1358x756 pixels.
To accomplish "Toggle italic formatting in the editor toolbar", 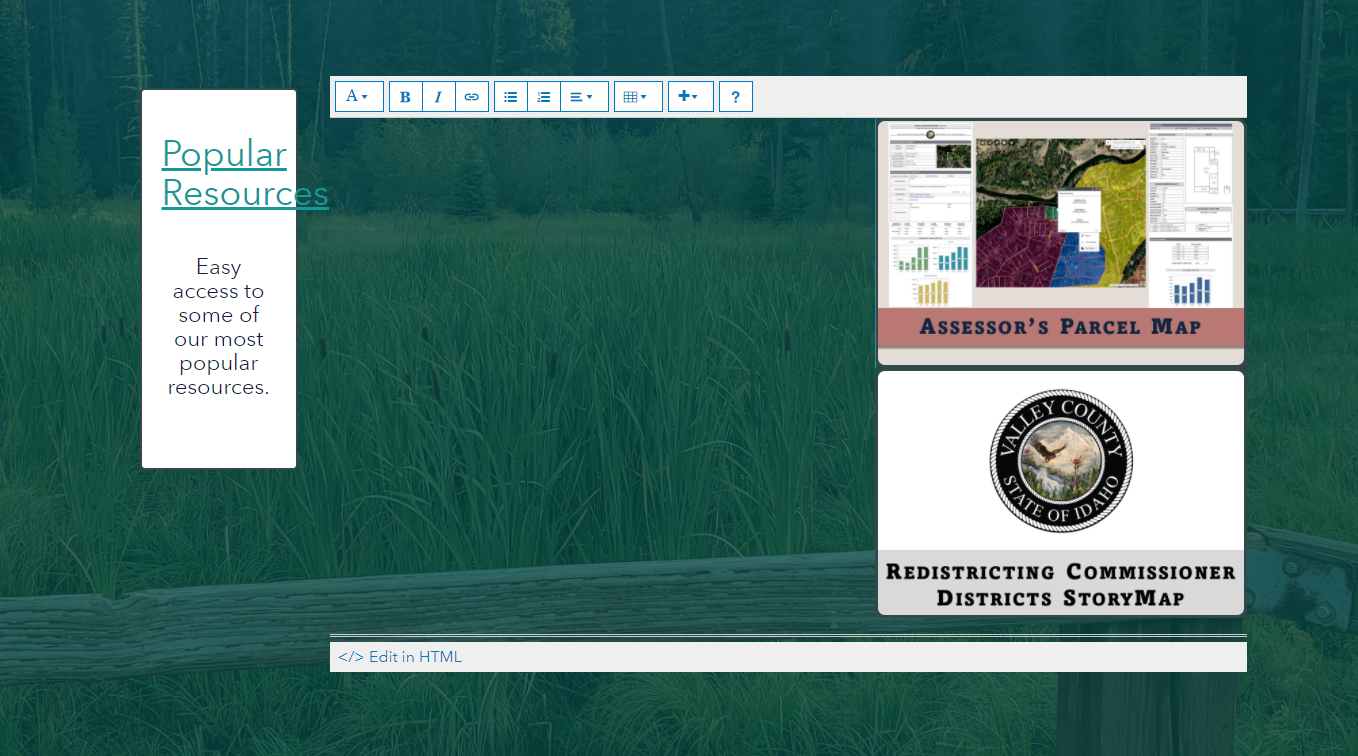I will tap(438, 96).
